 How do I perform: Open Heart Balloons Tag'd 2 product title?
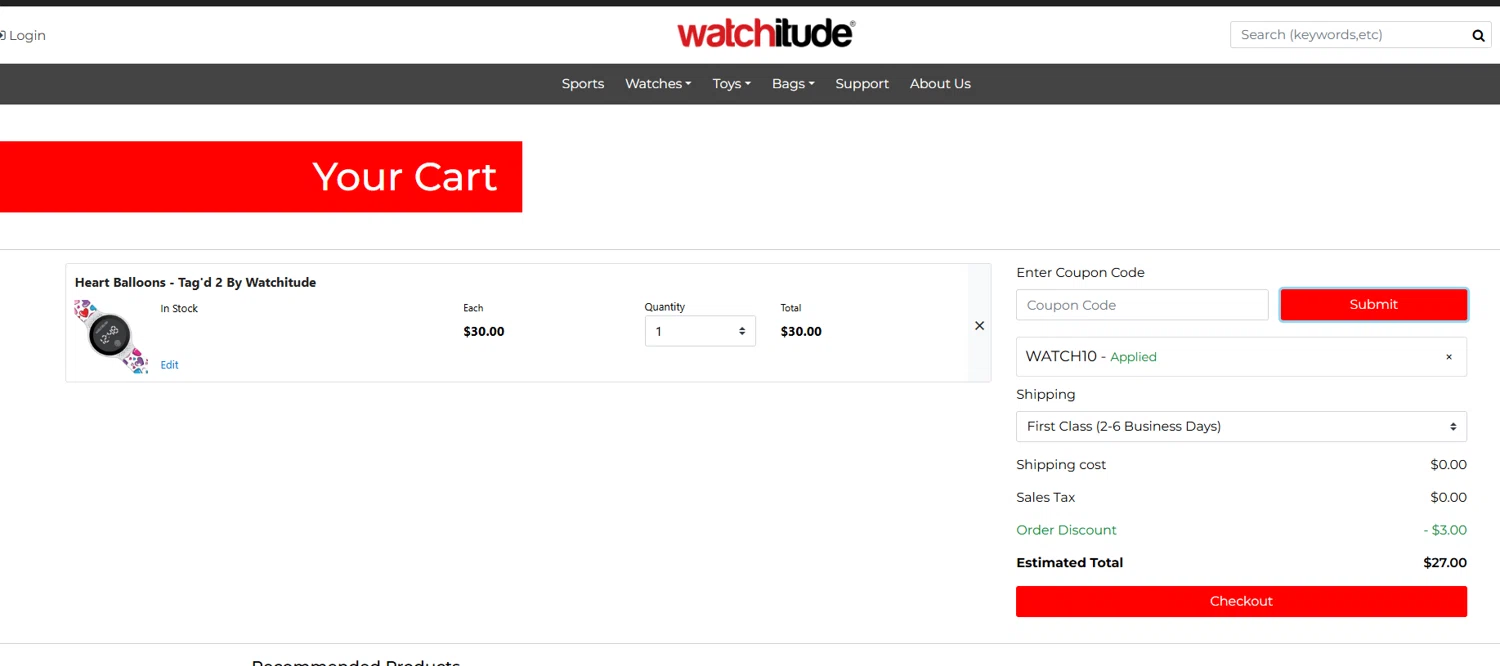(x=195, y=283)
